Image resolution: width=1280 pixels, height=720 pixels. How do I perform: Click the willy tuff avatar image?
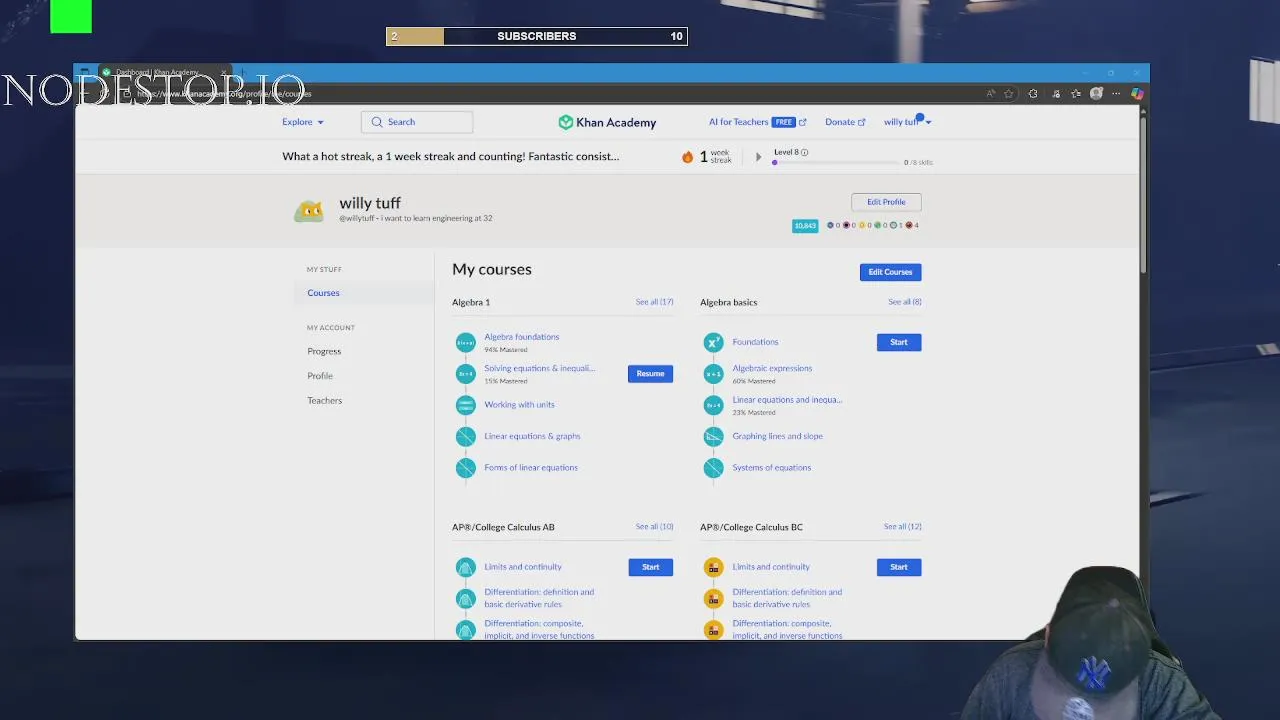[x=309, y=210]
